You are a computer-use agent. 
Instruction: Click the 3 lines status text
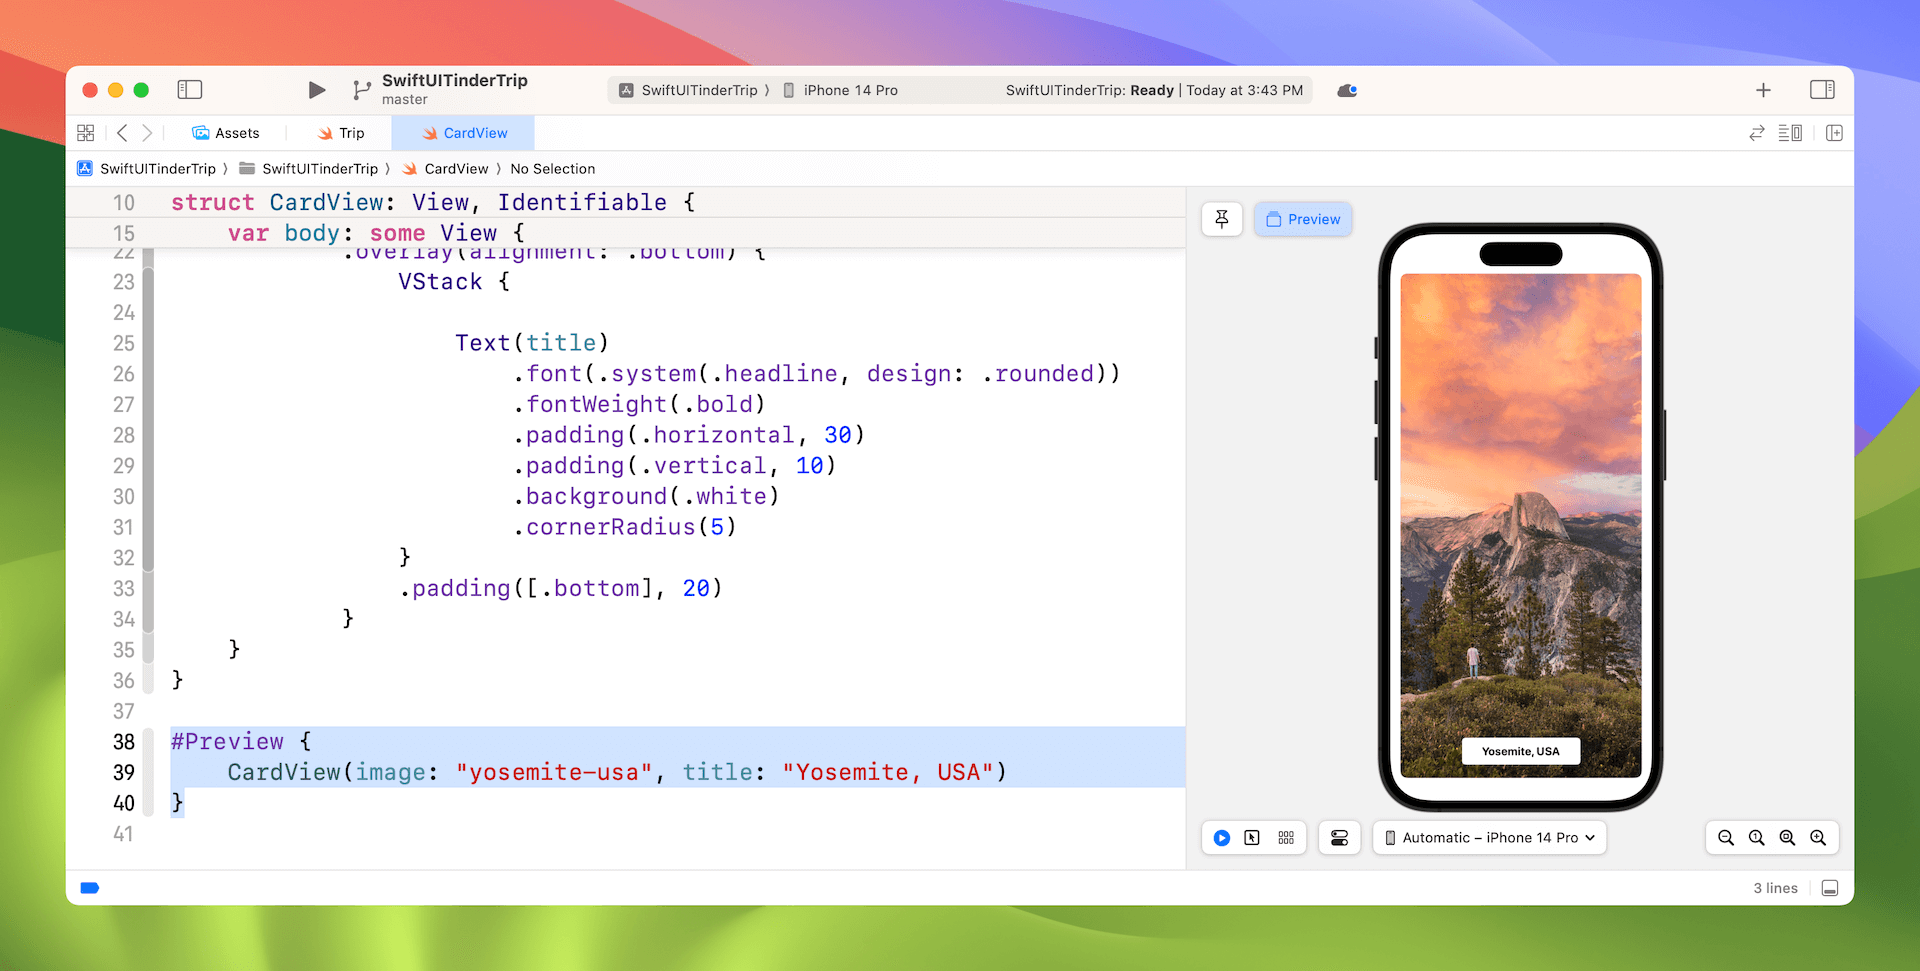(1775, 888)
